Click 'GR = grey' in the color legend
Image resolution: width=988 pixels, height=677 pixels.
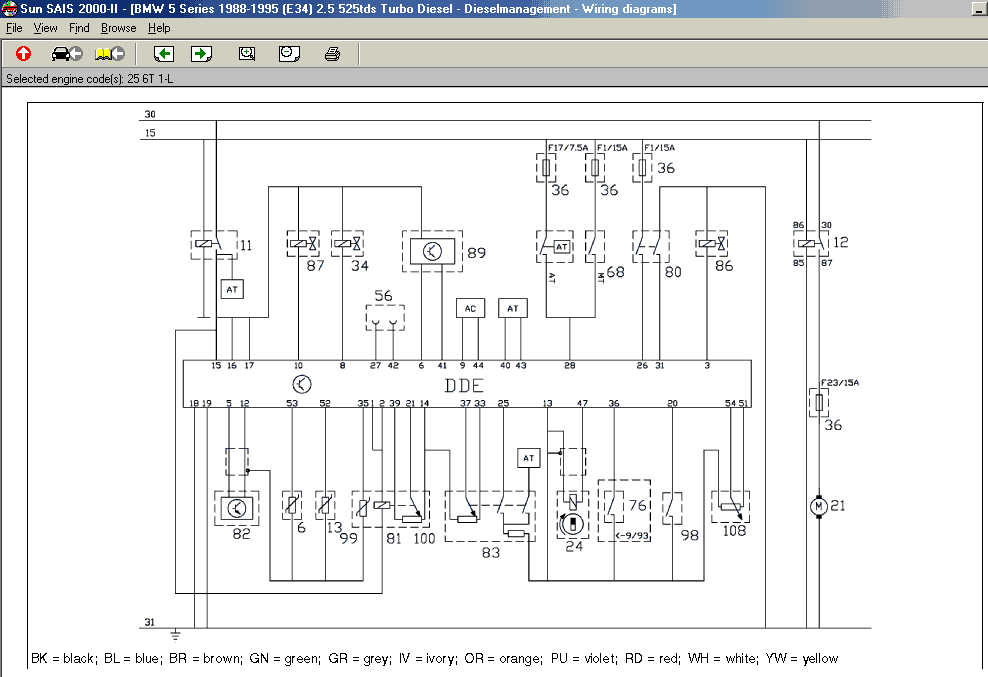(x=358, y=659)
